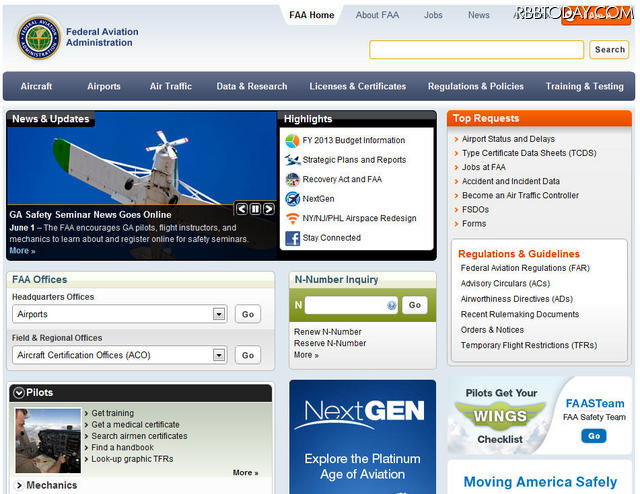640x494 pixels.
Task: Pause the news slideshow
Action: click(255, 209)
